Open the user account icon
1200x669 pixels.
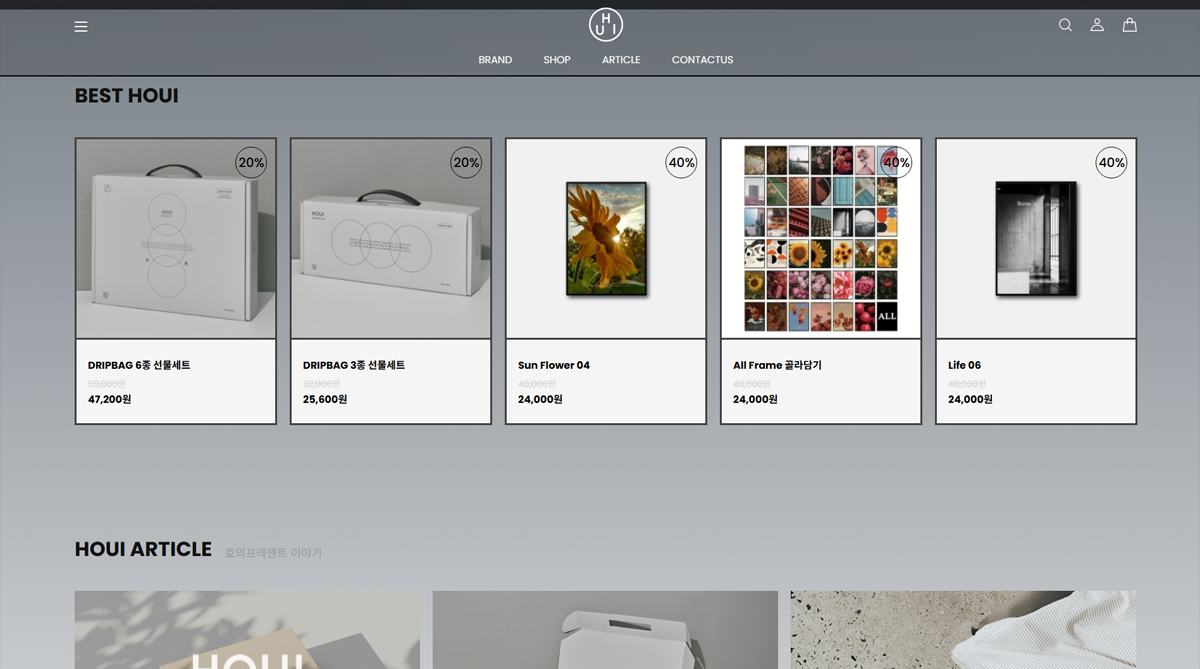[1097, 25]
